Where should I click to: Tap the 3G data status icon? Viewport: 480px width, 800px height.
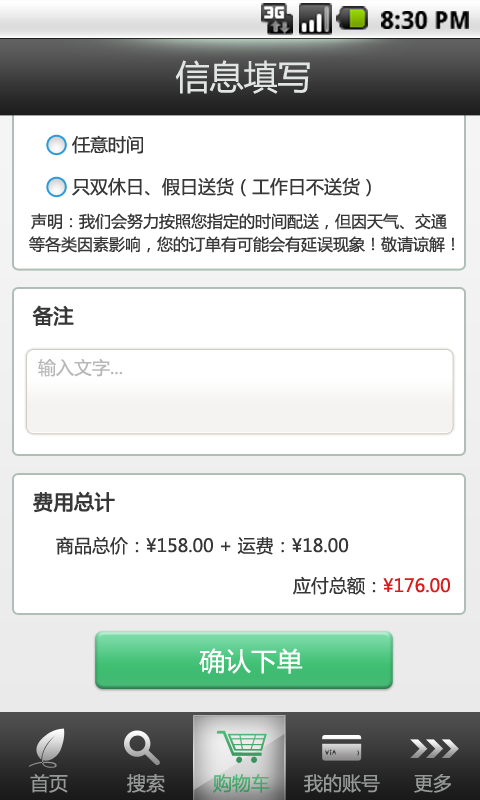click(277, 19)
